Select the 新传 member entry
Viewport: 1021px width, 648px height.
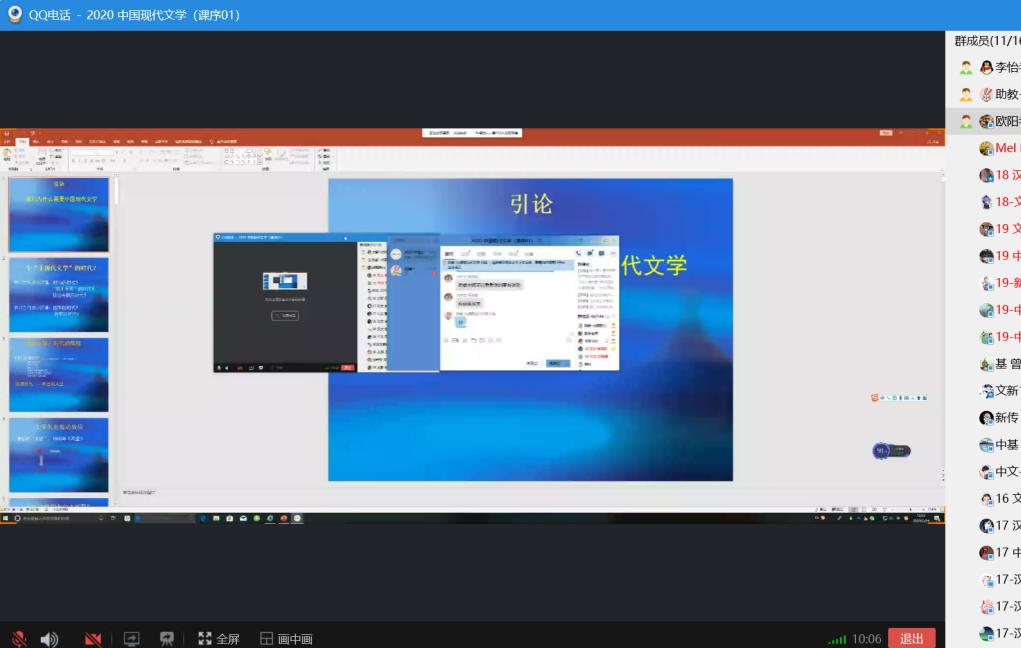(1005, 418)
